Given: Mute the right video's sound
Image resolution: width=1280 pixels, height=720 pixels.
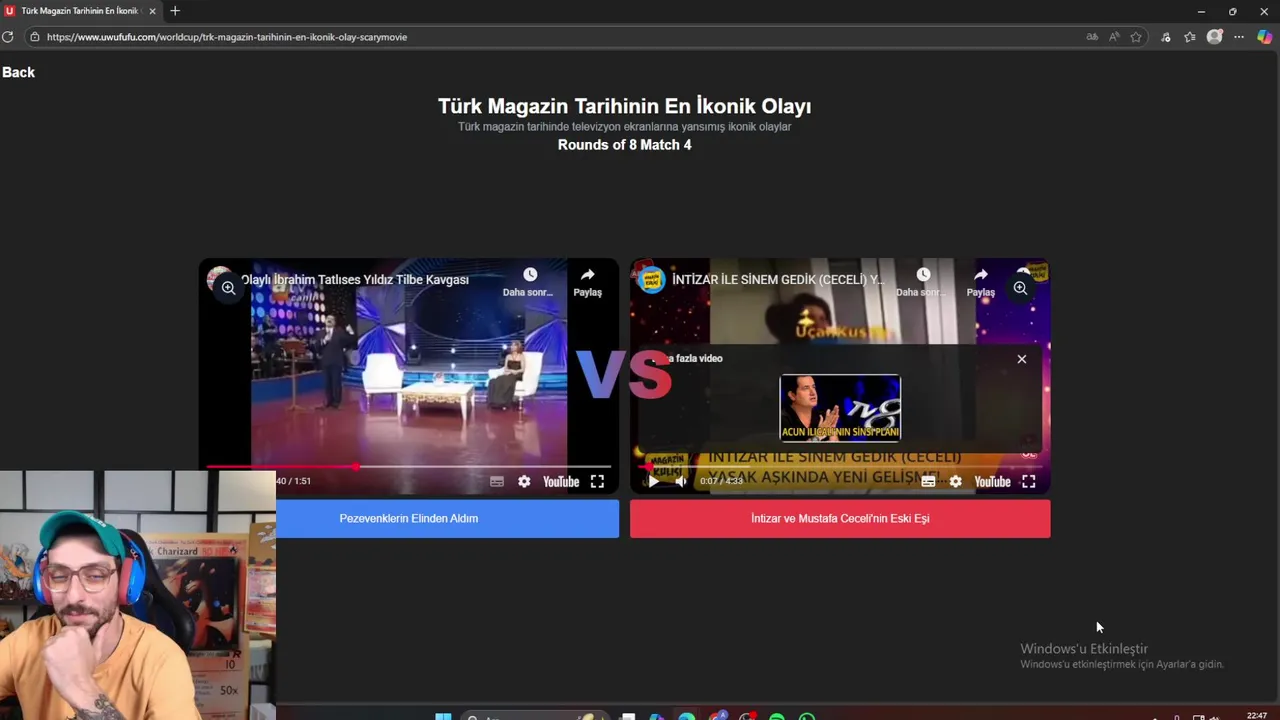Looking at the screenshot, I should point(680,481).
